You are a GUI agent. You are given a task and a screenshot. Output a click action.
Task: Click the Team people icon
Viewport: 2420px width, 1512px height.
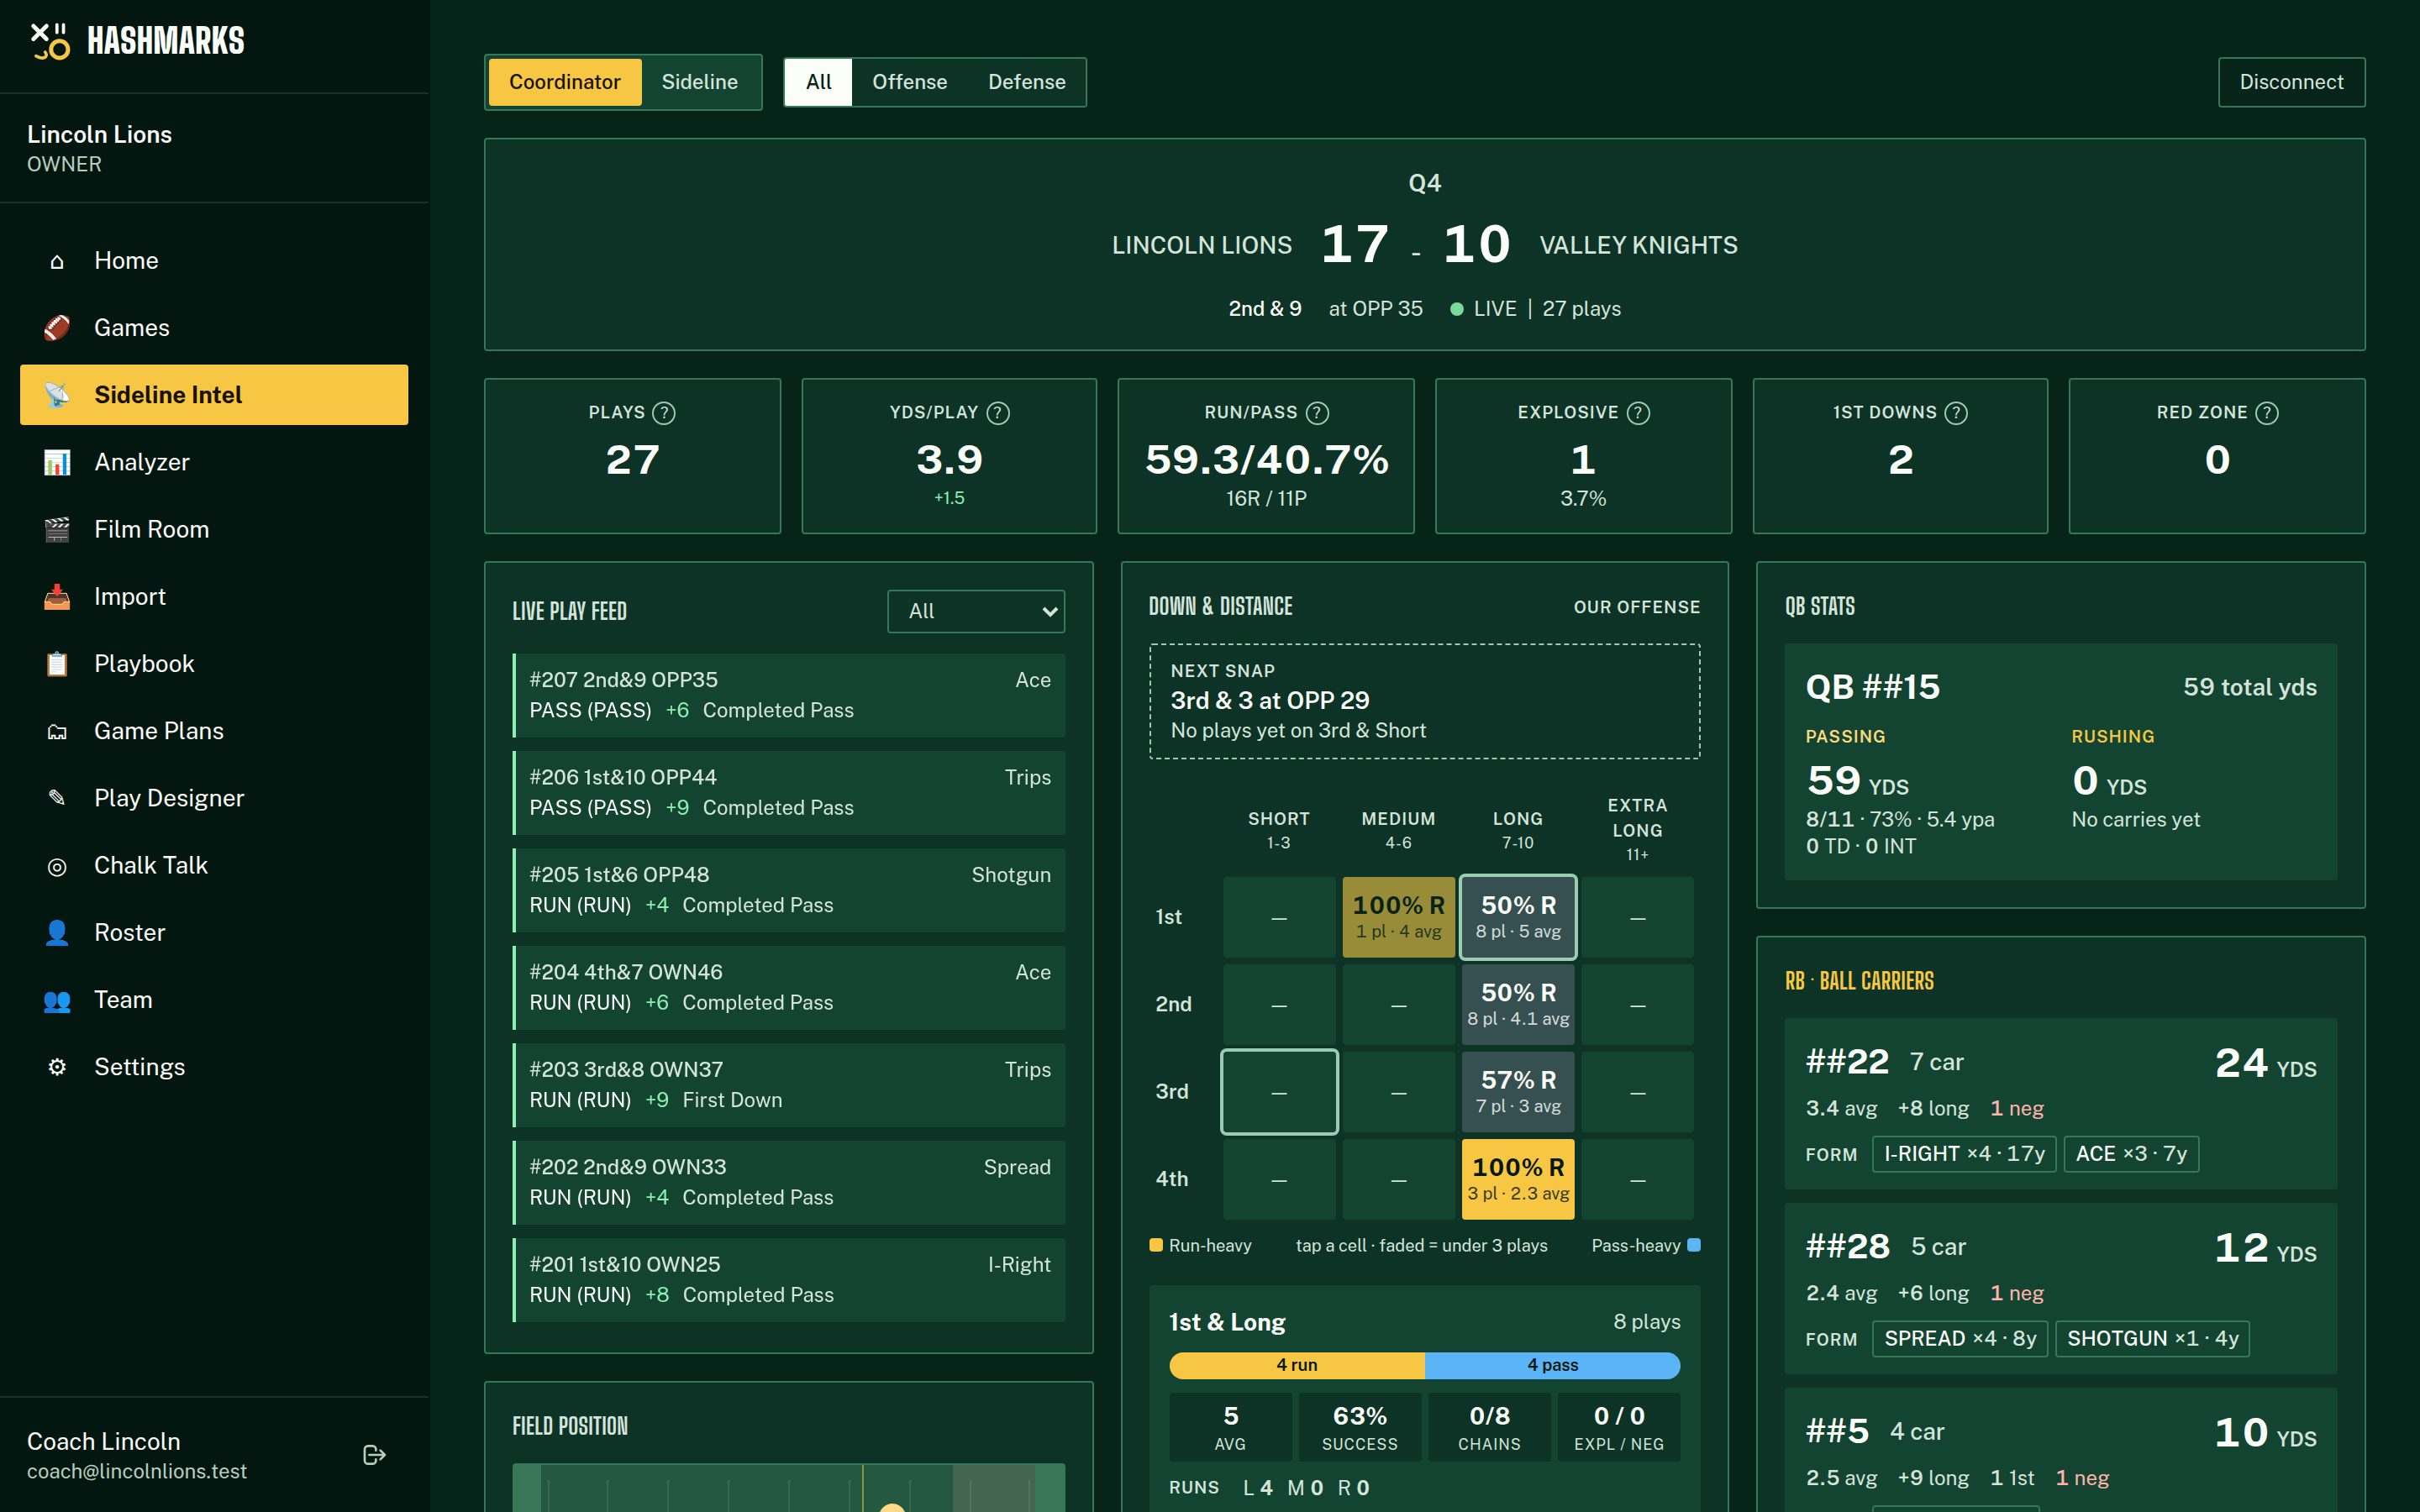[57, 1000]
